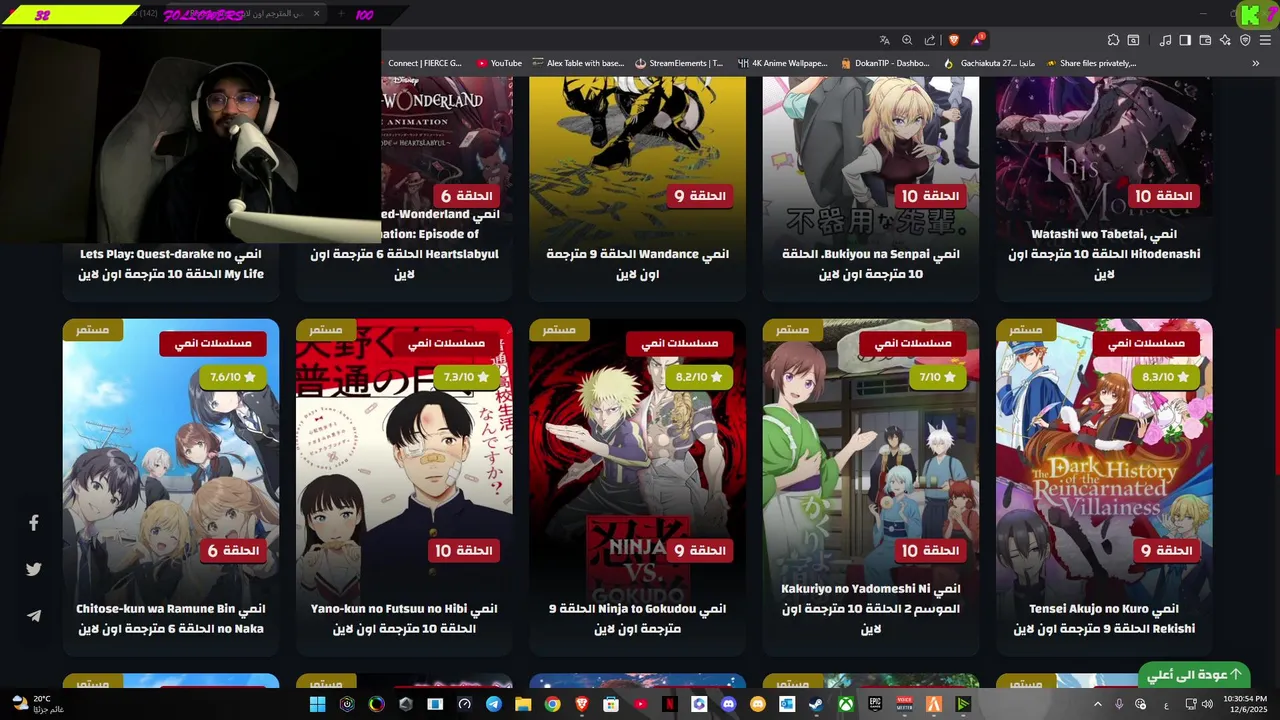Open the DokanTIP - Dashbo... bookmark
This screenshot has width=1280, height=720.
(884, 63)
